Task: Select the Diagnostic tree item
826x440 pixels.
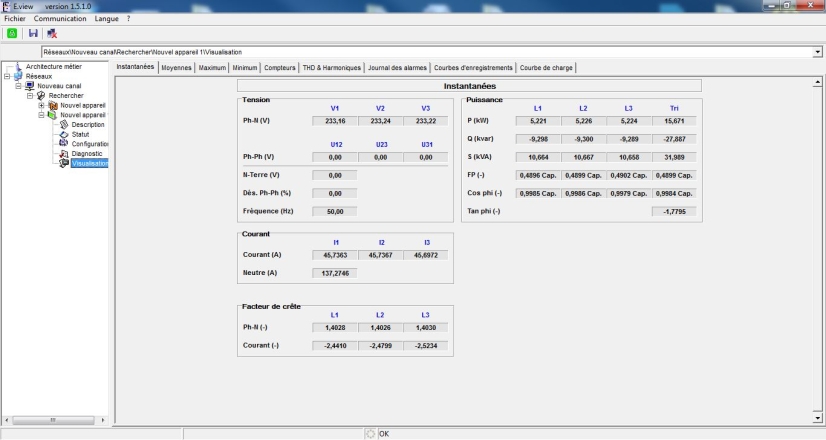Action: (87, 153)
